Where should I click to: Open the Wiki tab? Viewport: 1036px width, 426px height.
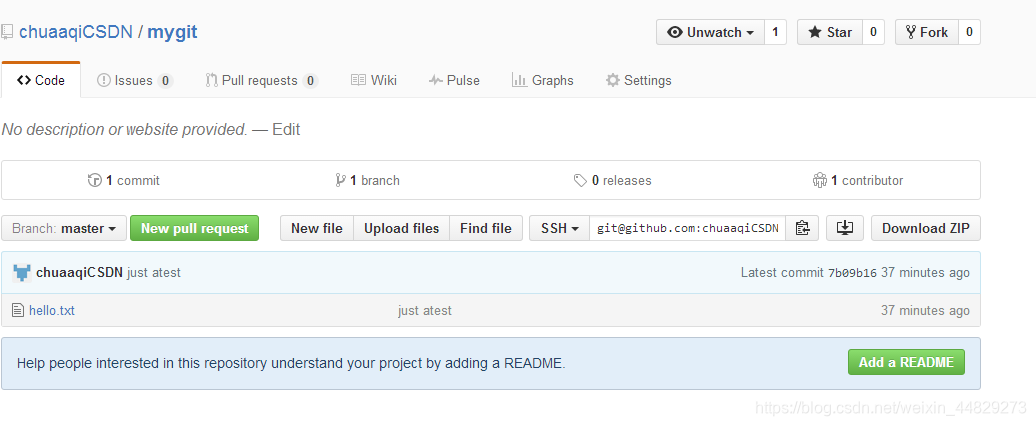(373, 81)
